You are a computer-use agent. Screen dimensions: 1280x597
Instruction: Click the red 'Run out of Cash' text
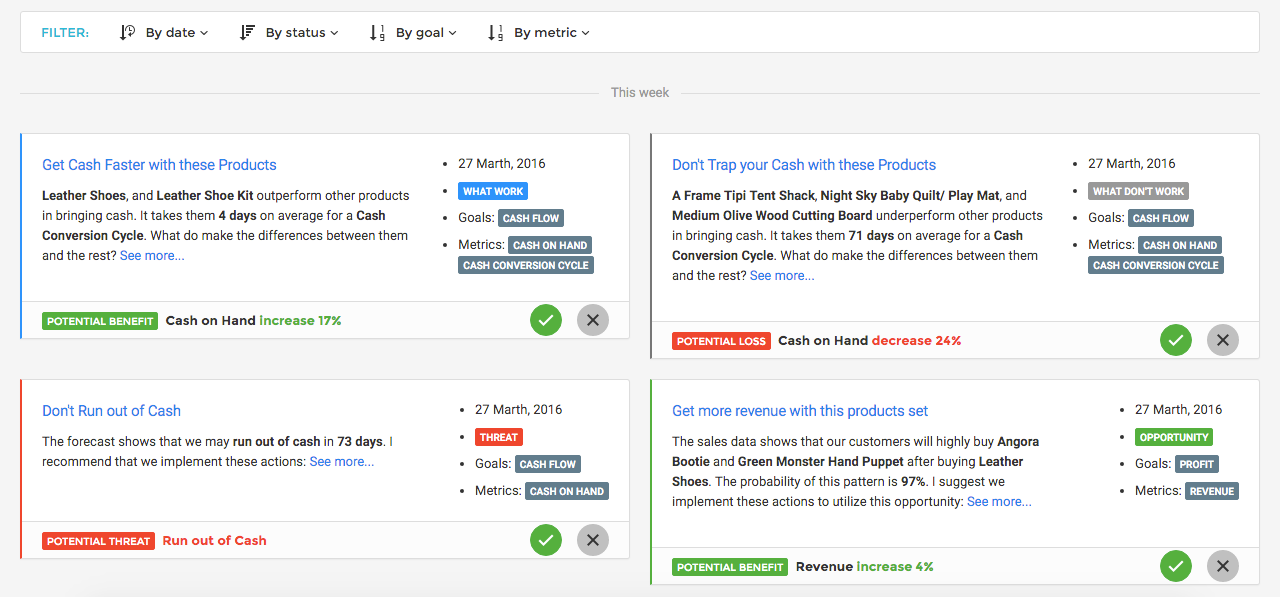[x=215, y=541]
